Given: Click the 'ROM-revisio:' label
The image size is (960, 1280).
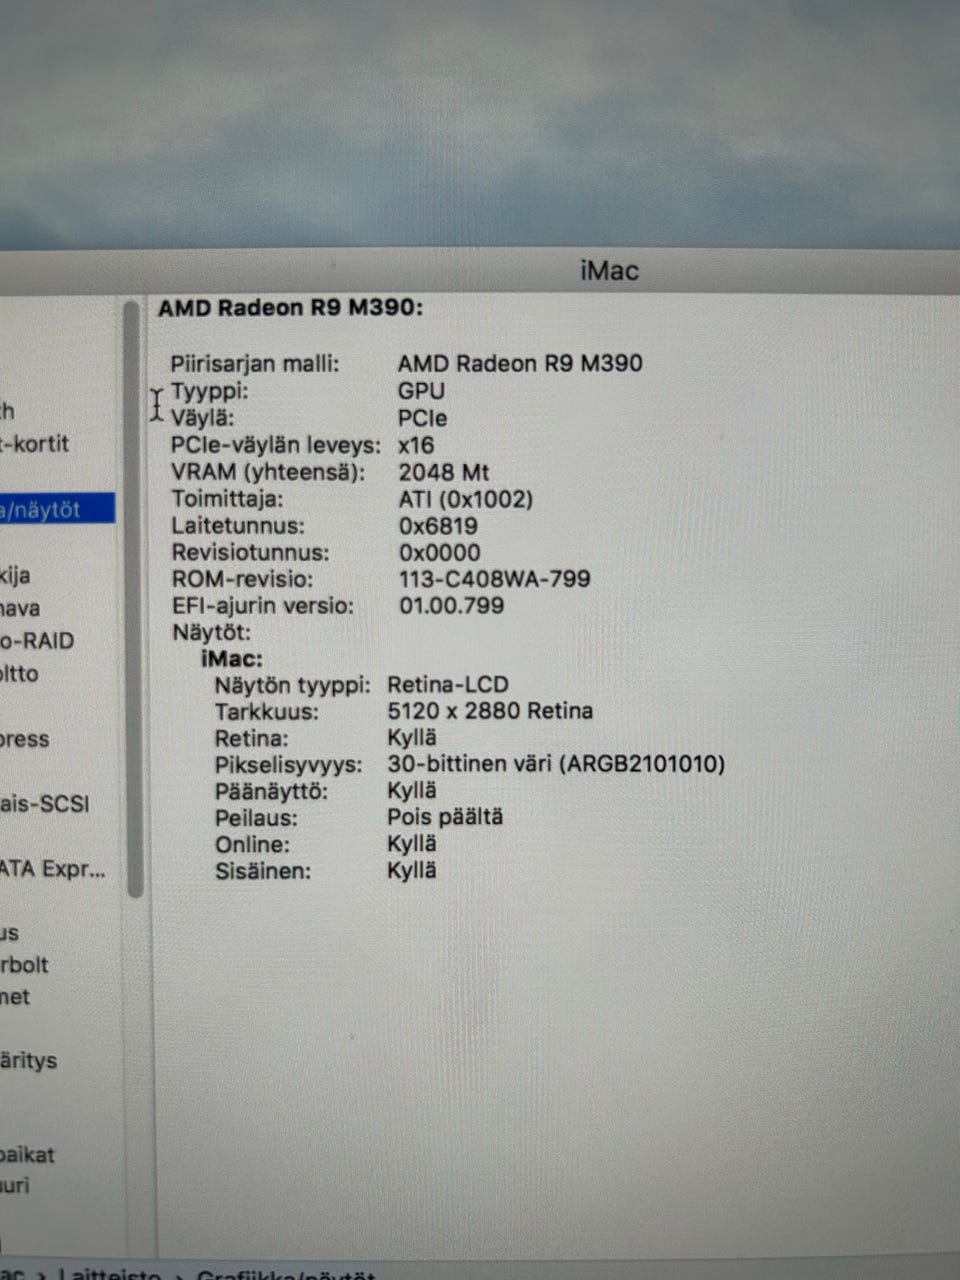Looking at the screenshot, I should tap(242, 579).
